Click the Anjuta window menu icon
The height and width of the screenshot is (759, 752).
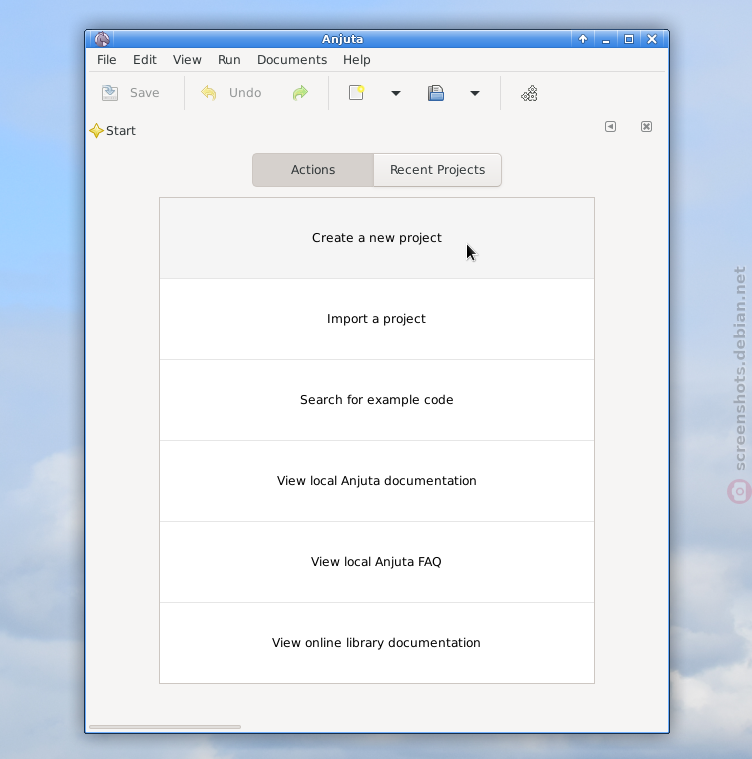[102, 39]
